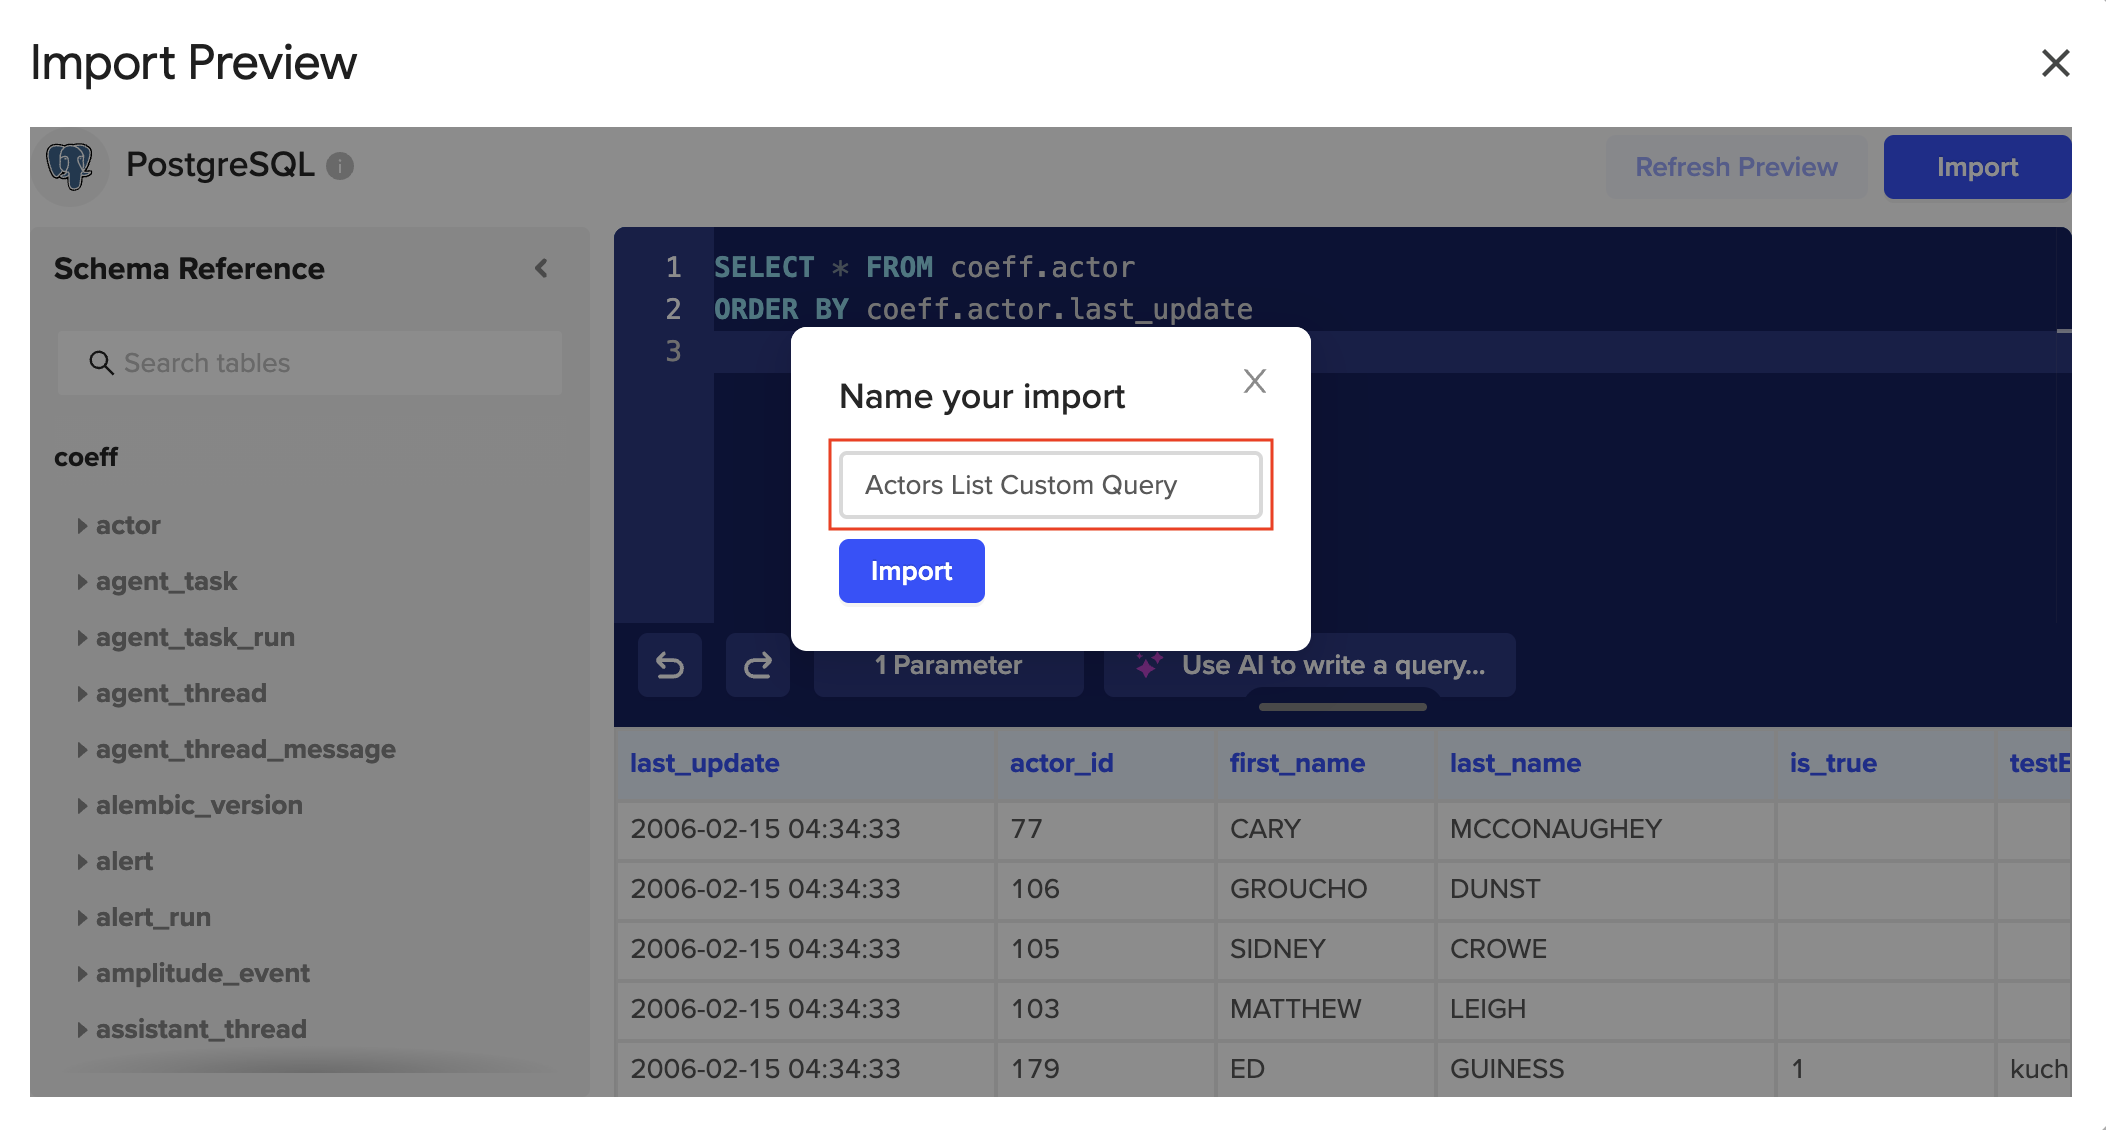2106x1130 pixels.
Task: Close the Import Preview window
Action: click(x=2055, y=63)
